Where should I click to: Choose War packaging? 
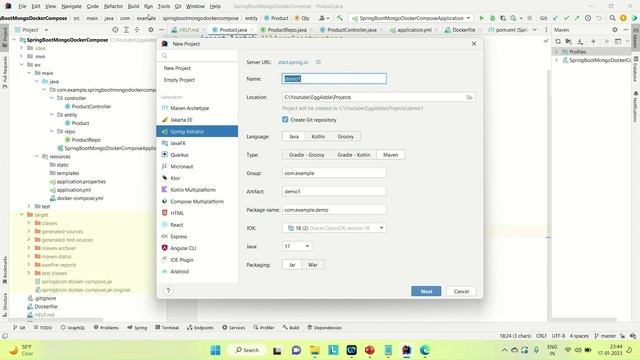313,265
